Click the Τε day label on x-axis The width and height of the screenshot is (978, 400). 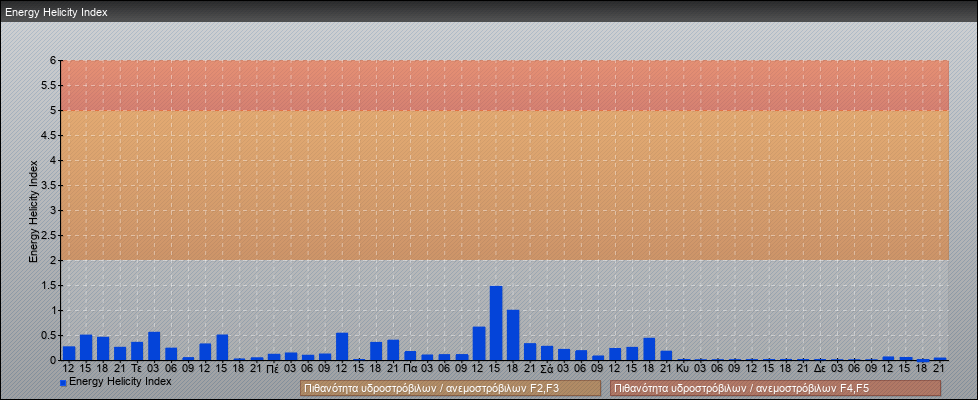[137, 369]
